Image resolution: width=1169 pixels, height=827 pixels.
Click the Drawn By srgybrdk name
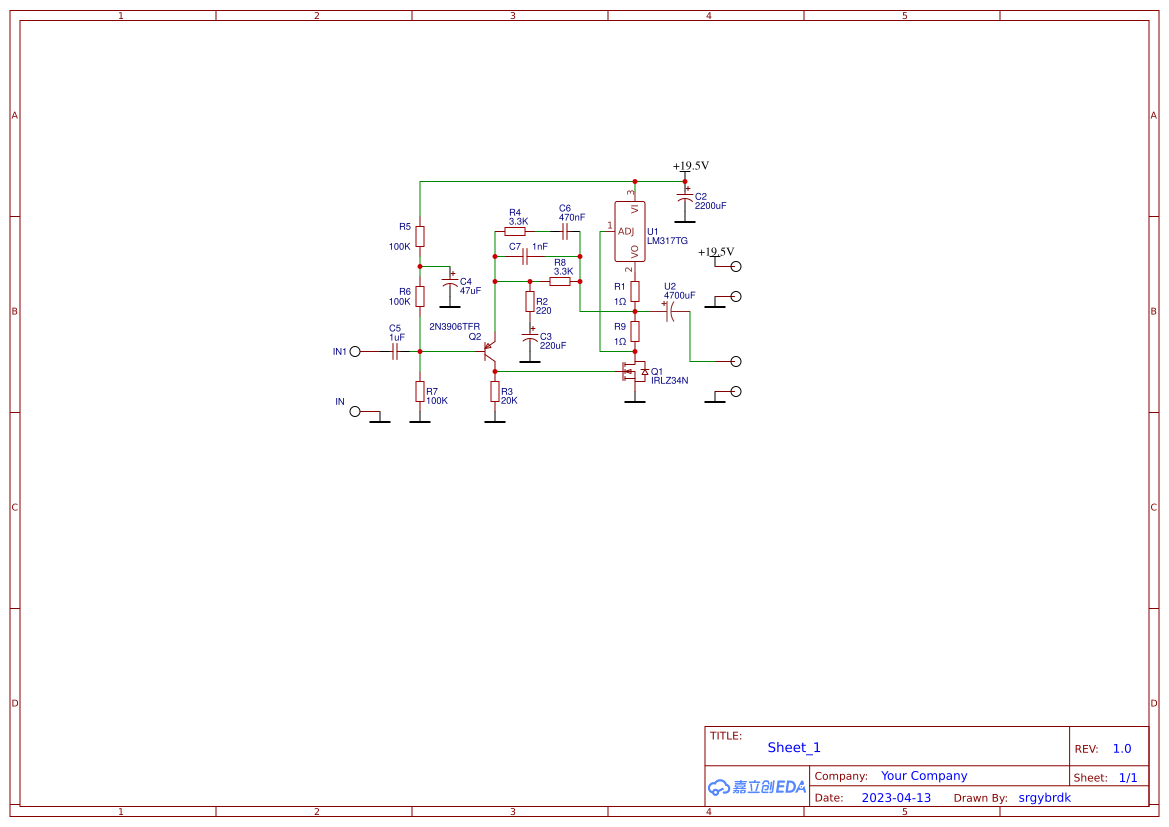[1044, 798]
